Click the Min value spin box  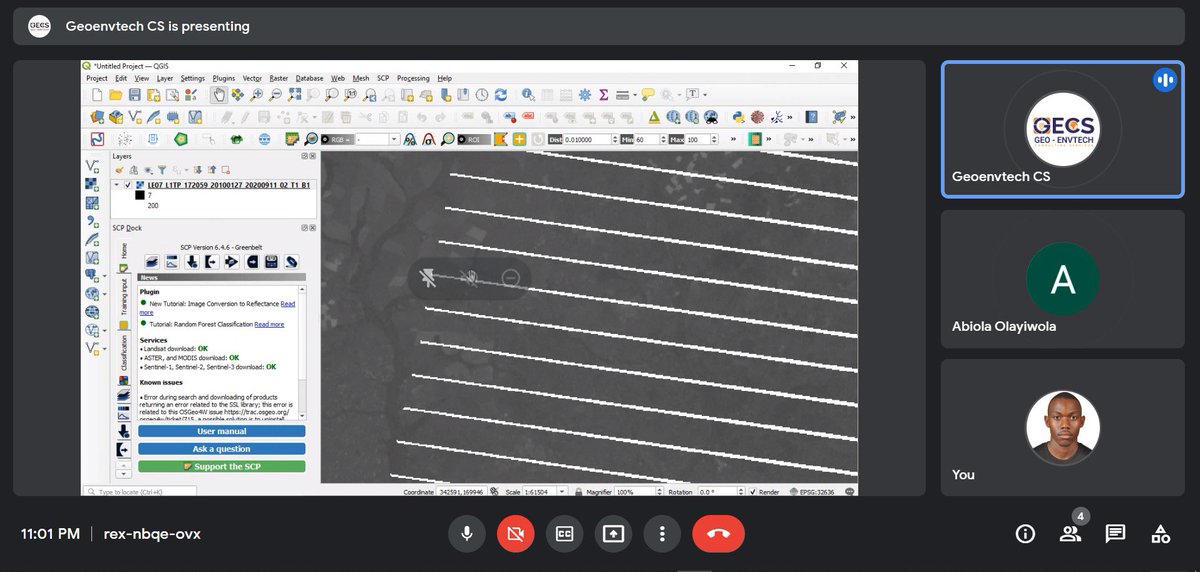pos(651,139)
